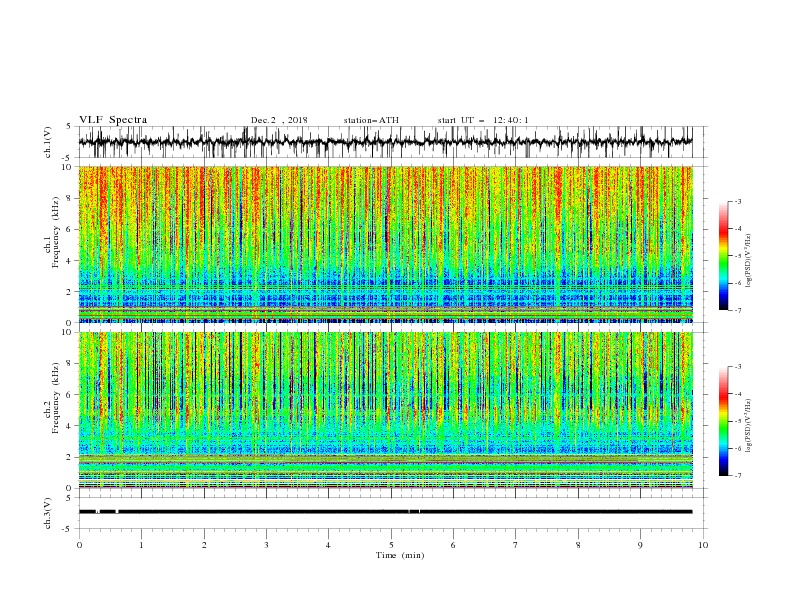This screenshot has height=612, width=792.
Task: Click time axis tick label "8"
Action: click(578, 545)
